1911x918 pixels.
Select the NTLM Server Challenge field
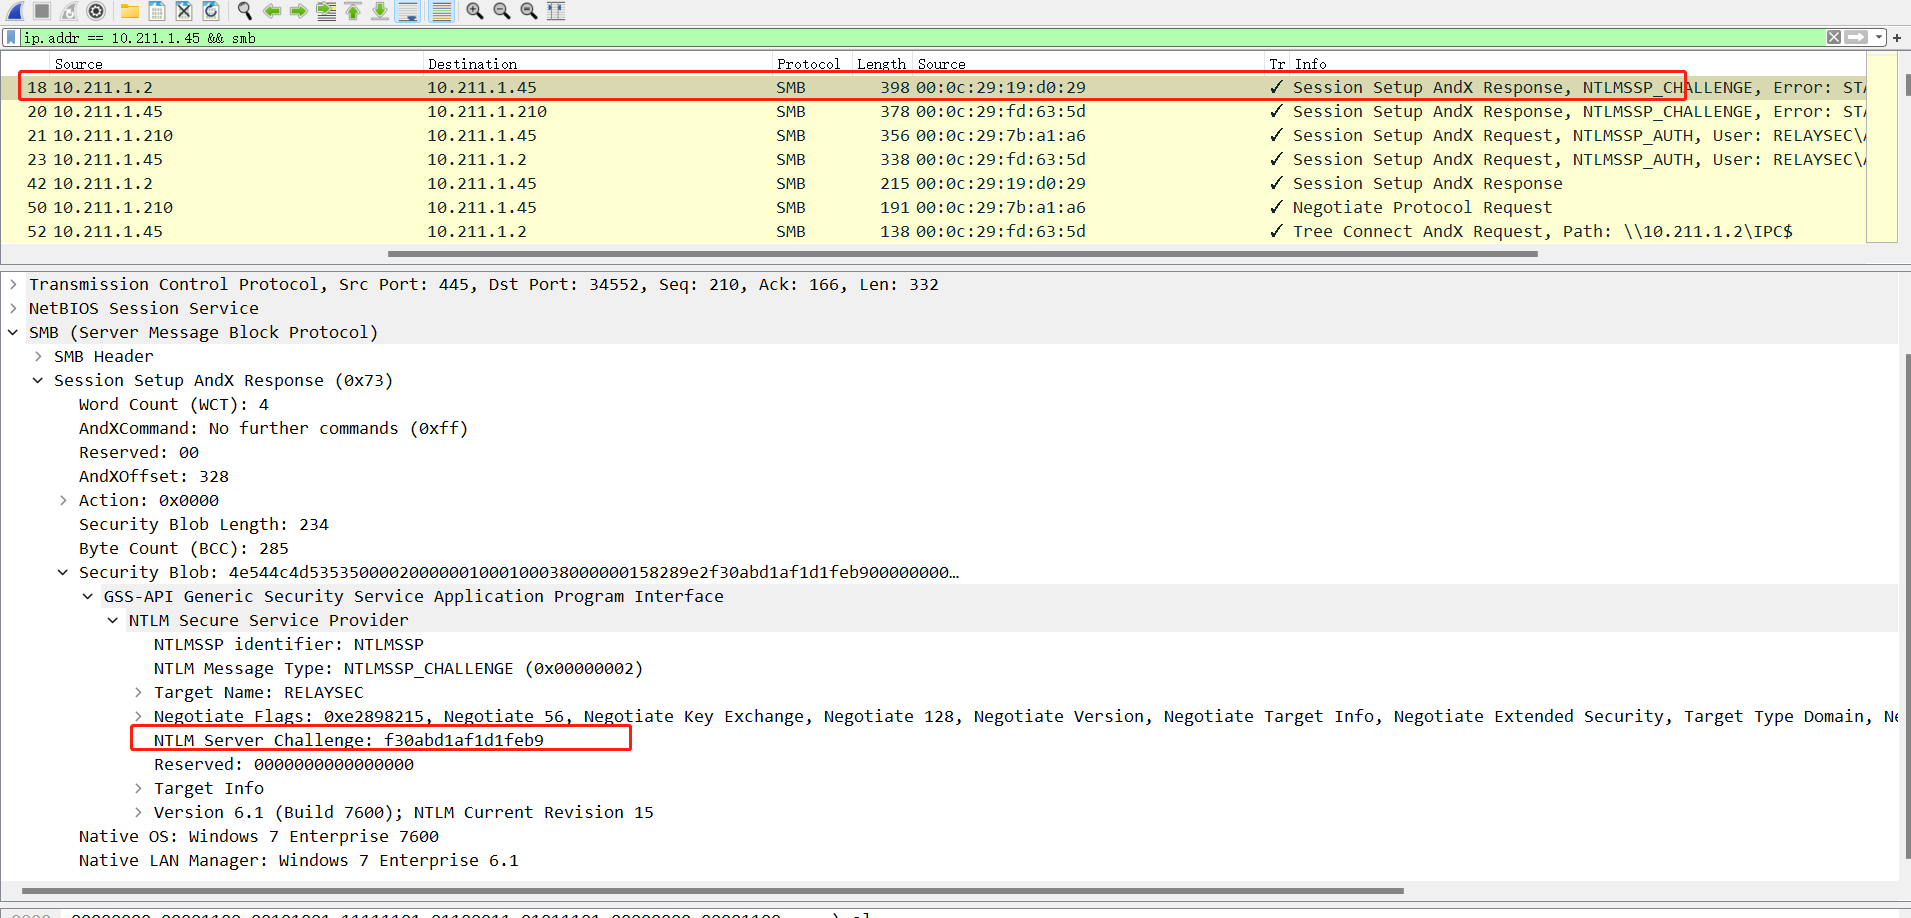click(x=349, y=740)
